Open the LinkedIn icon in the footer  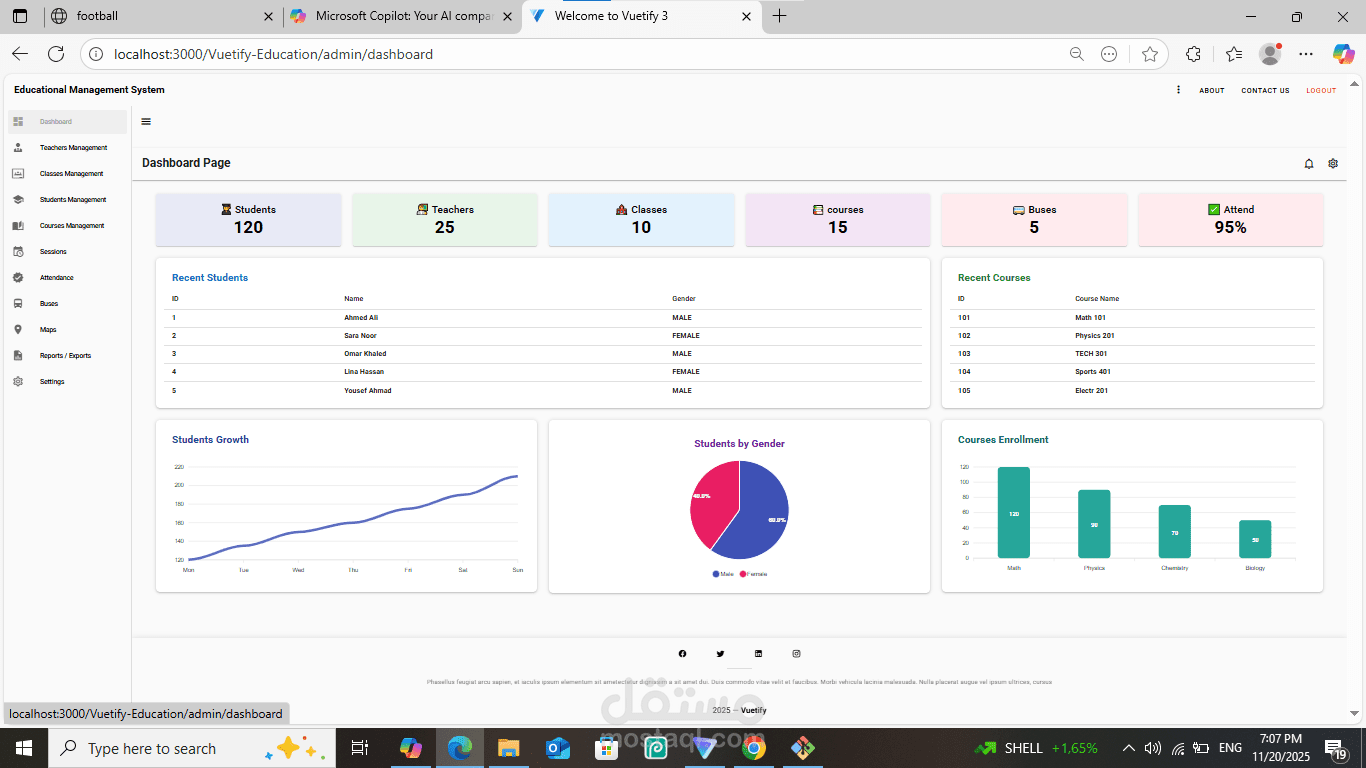tap(758, 654)
